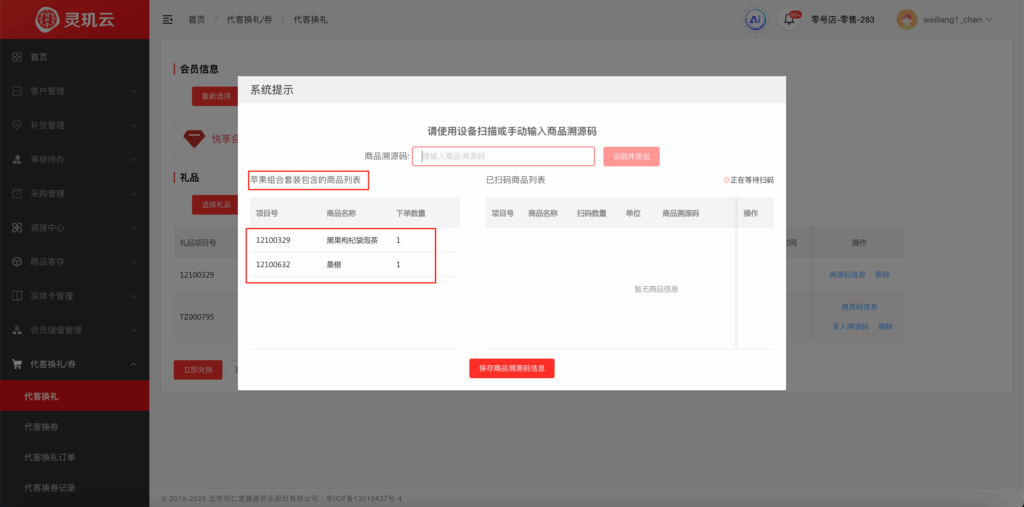Click the 商品寄存 cube icon in sidebar

point(17,262)
